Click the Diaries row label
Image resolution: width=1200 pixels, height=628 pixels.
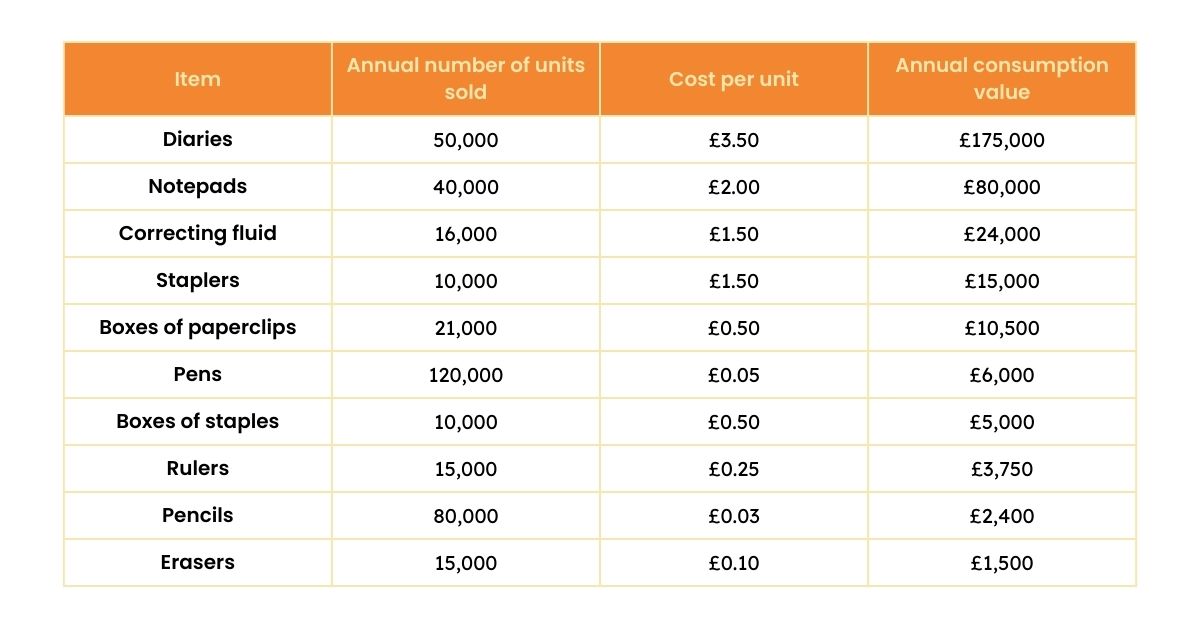pos(198,140)
